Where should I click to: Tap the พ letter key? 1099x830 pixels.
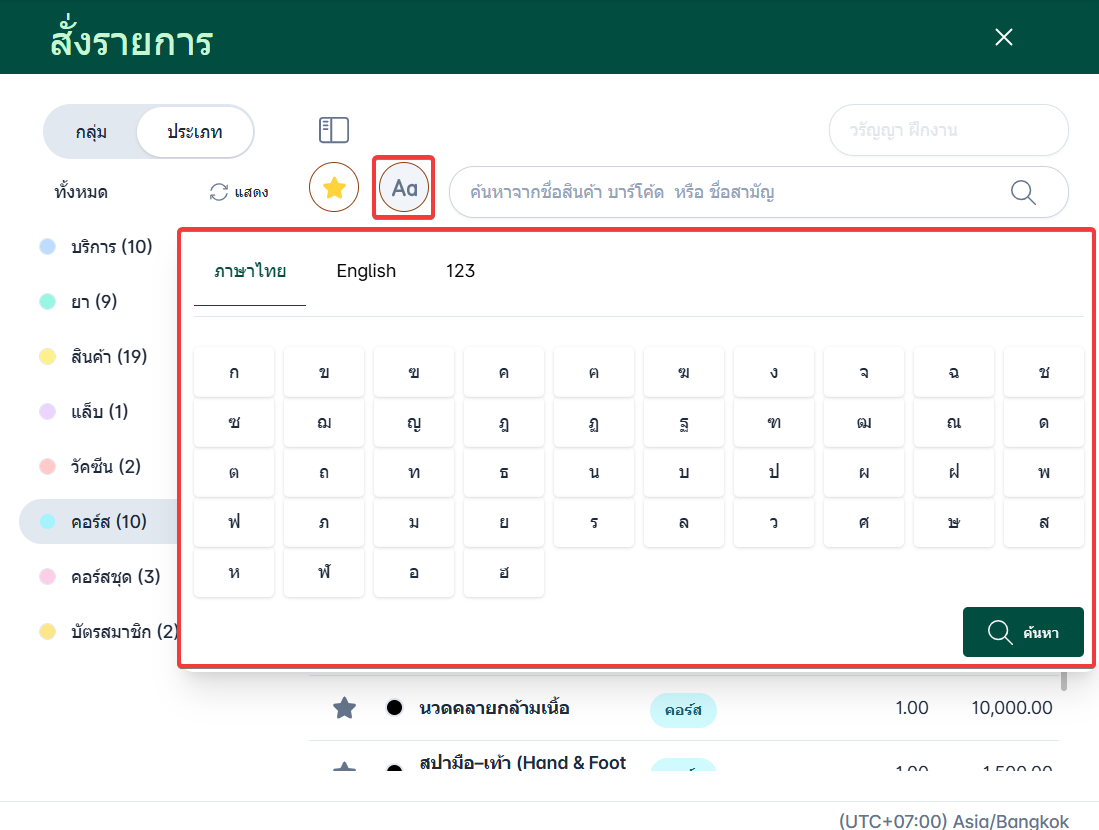pos(1044,472)
